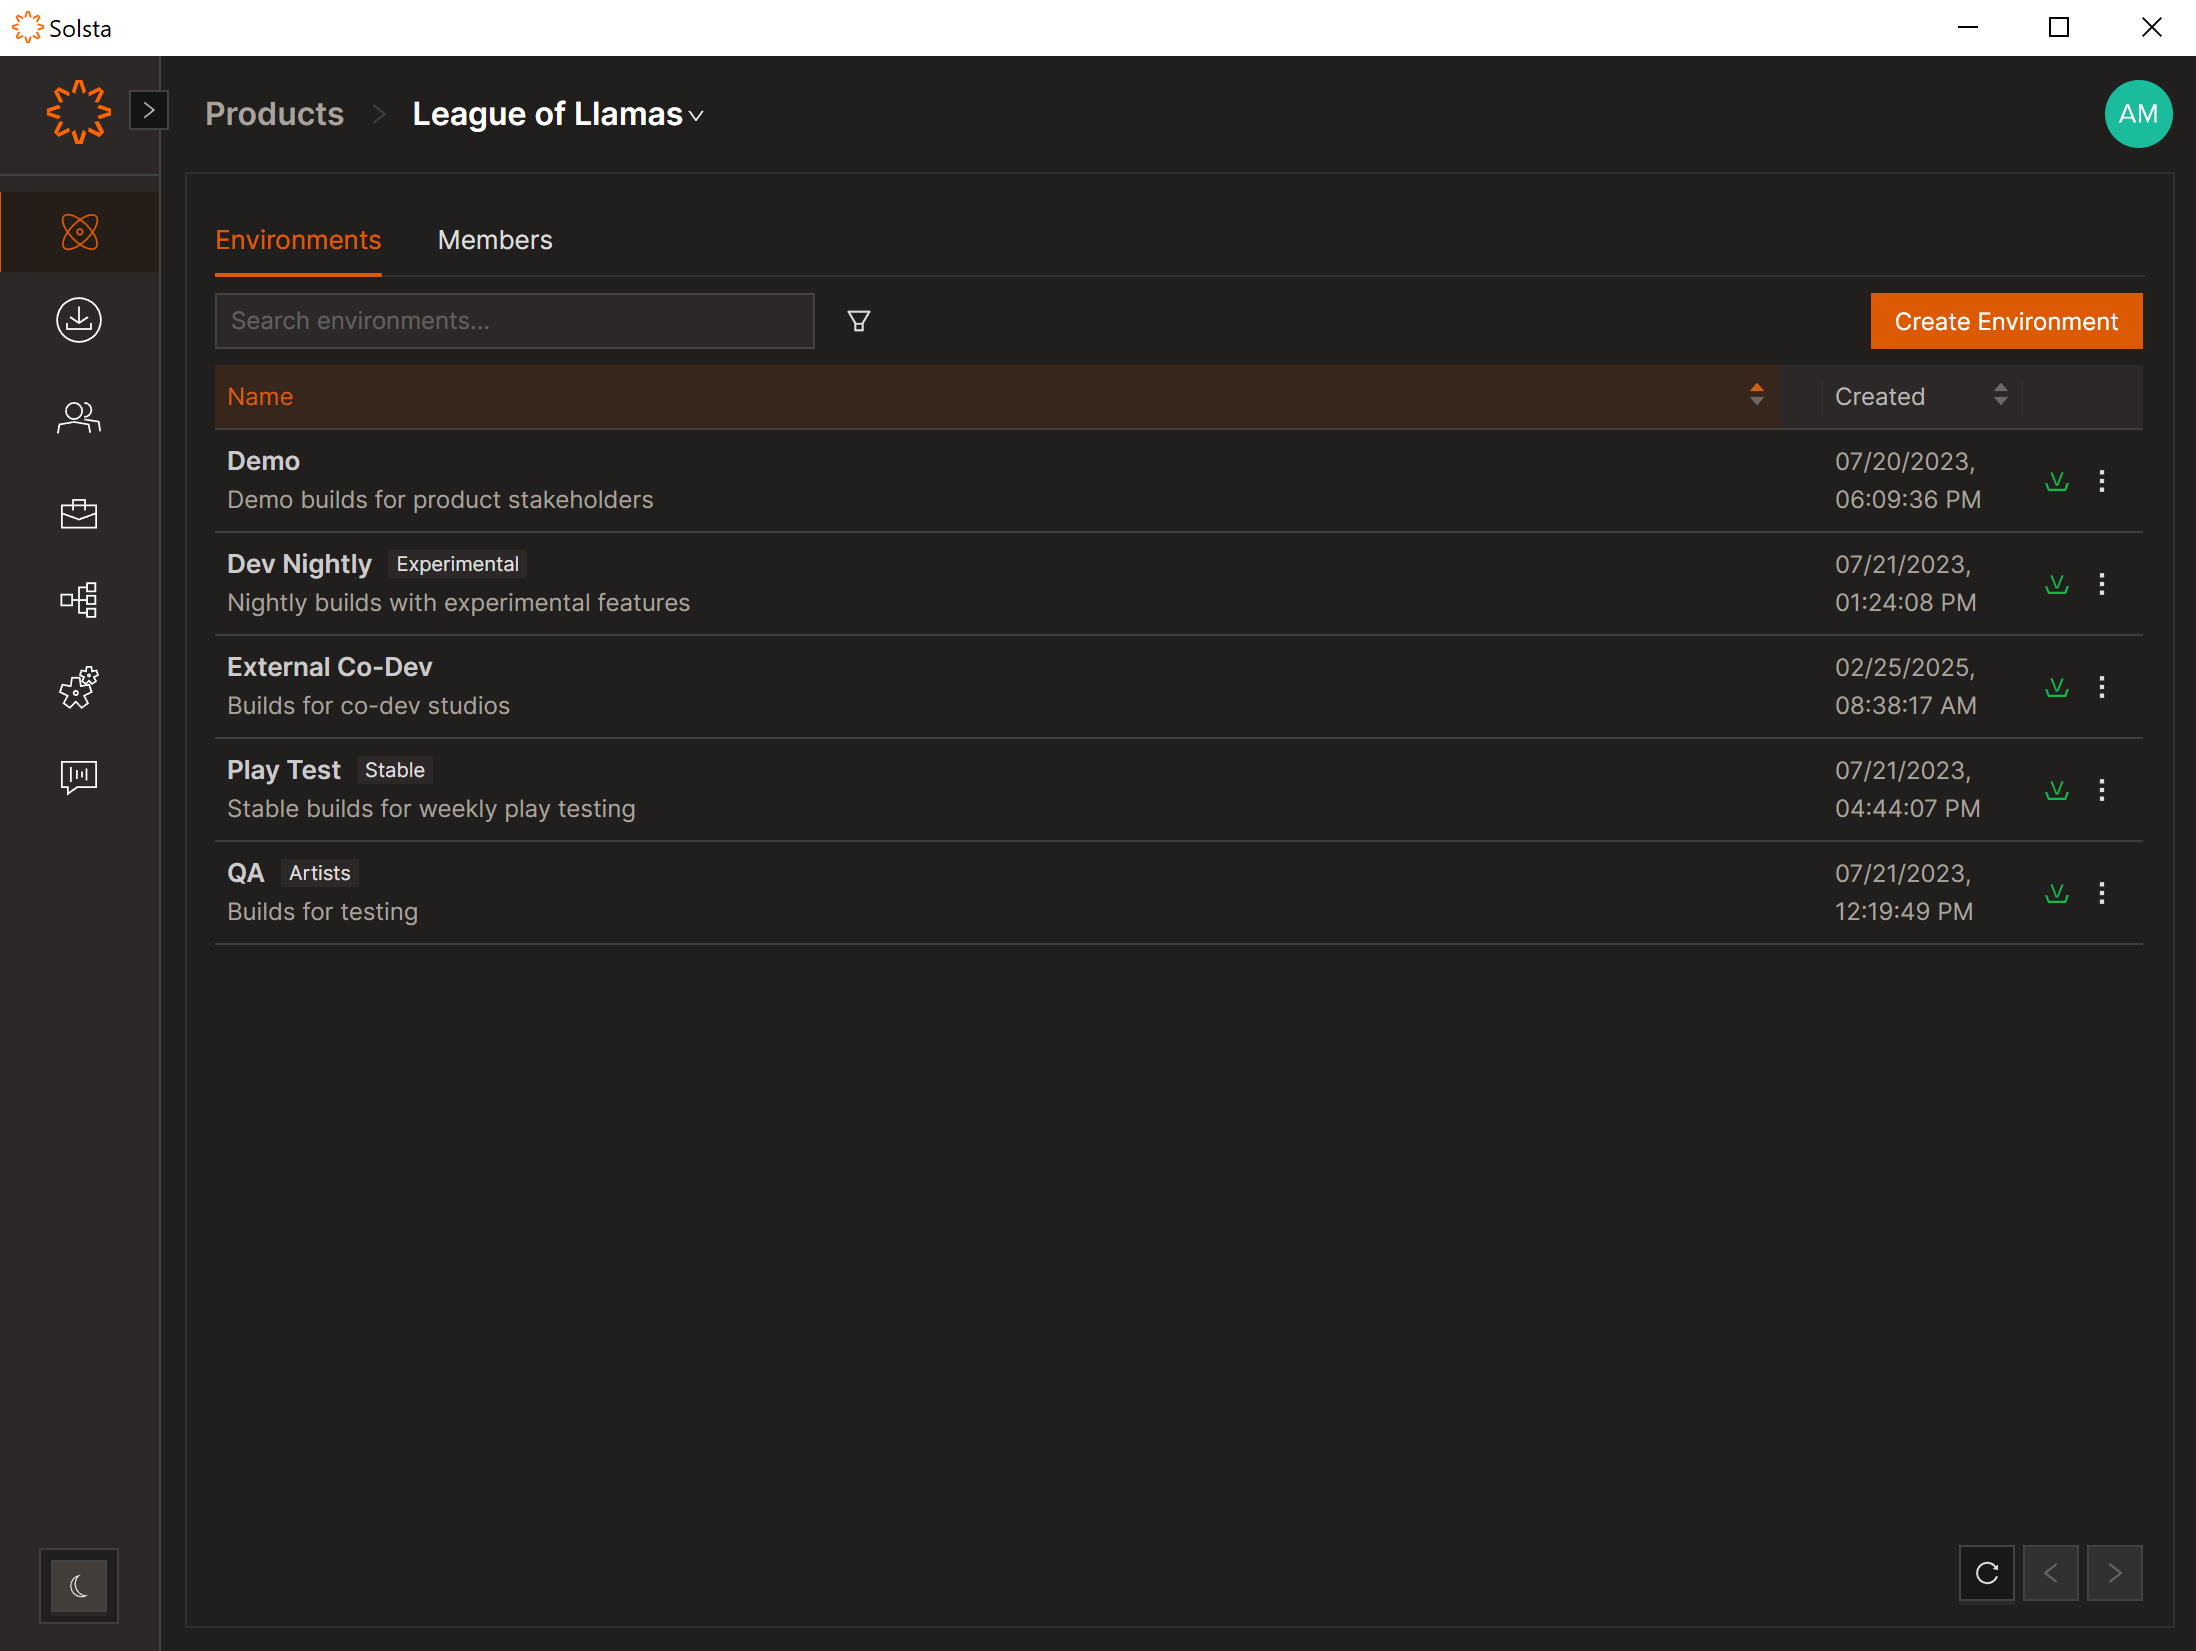Image resolution: width=2196 pixels, height=1651 pixels.
Task: Focus the Search environments input field
Action: tap(514, 321)
